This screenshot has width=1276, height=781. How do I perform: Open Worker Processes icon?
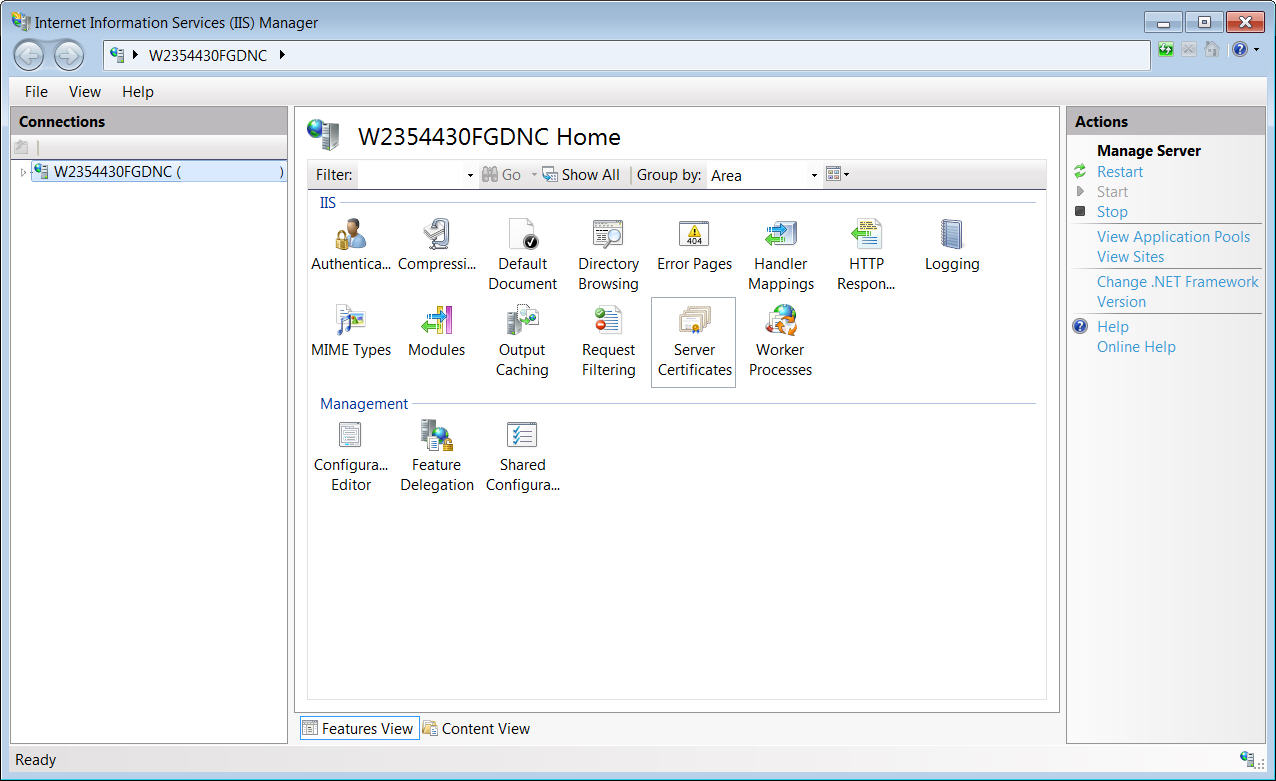780,322
